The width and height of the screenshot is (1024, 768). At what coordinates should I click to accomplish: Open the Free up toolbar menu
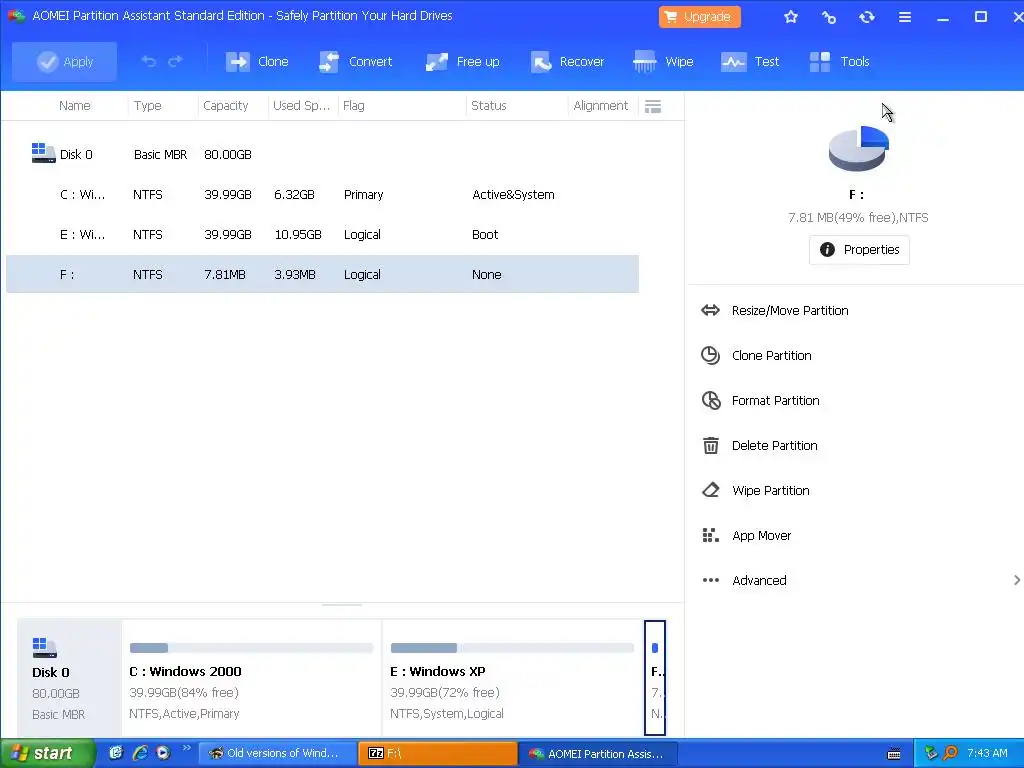[462, 61]
